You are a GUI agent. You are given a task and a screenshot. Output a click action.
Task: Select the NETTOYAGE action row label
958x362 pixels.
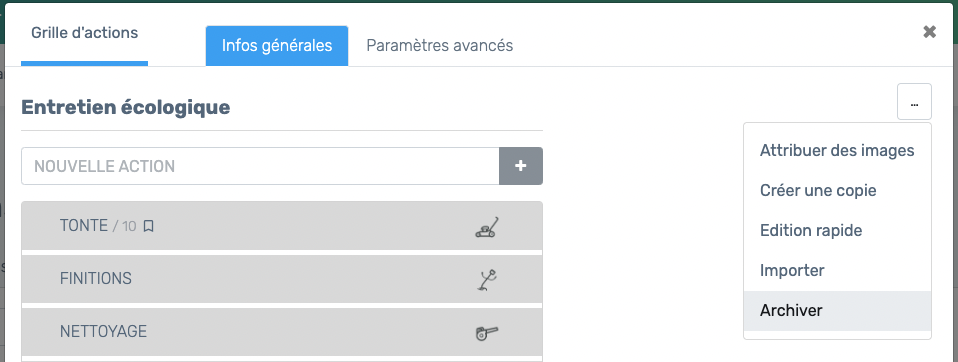(x=103, y=331)
